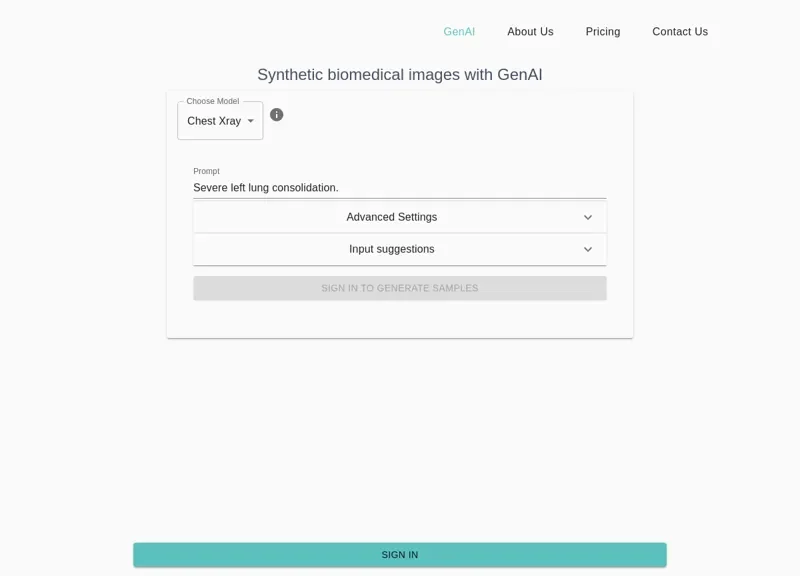Click the 'Chest Xray' selected value
This screenshot has width=800, height=576.
214,121
